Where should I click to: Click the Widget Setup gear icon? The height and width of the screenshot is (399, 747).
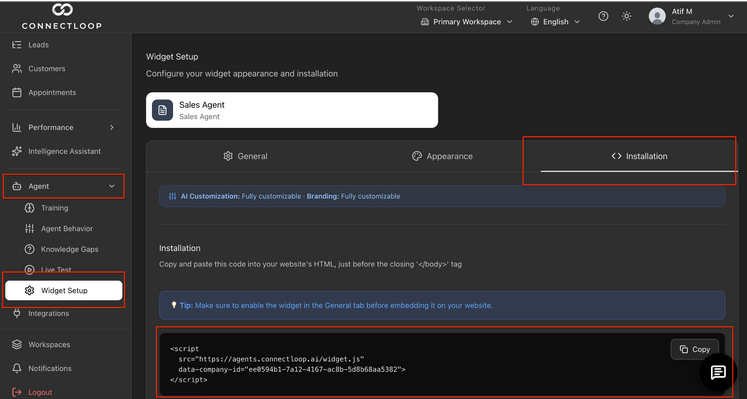coord(30,290)
